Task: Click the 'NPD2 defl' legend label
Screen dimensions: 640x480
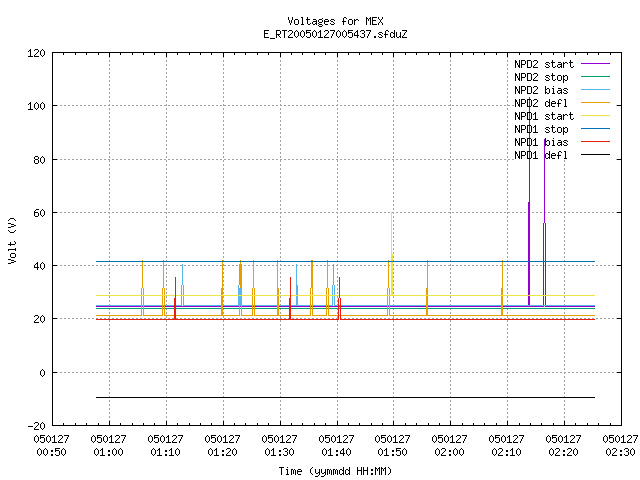Action: (541, 103)
